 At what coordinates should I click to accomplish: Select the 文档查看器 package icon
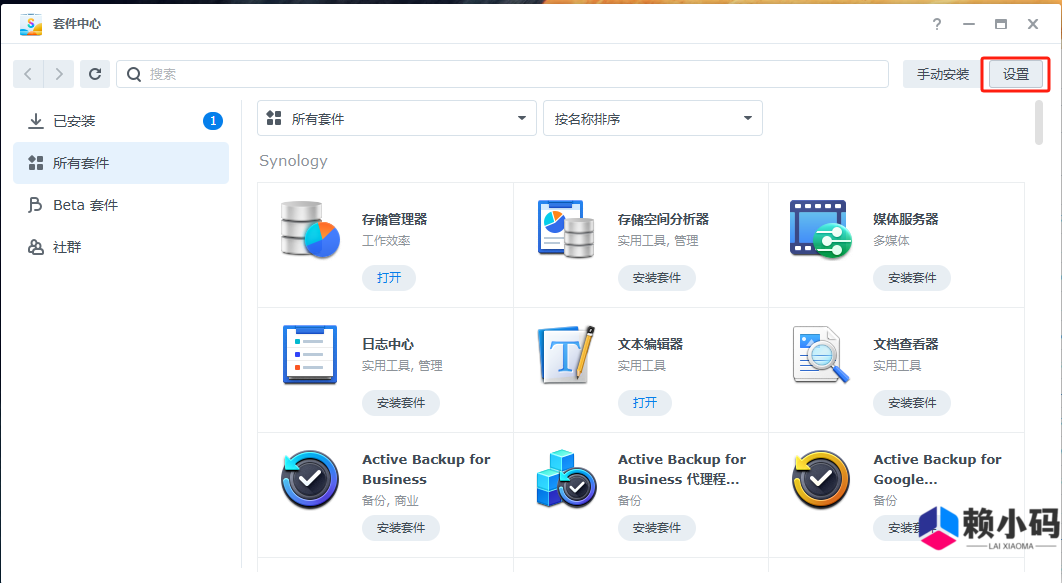click(821, 354)
